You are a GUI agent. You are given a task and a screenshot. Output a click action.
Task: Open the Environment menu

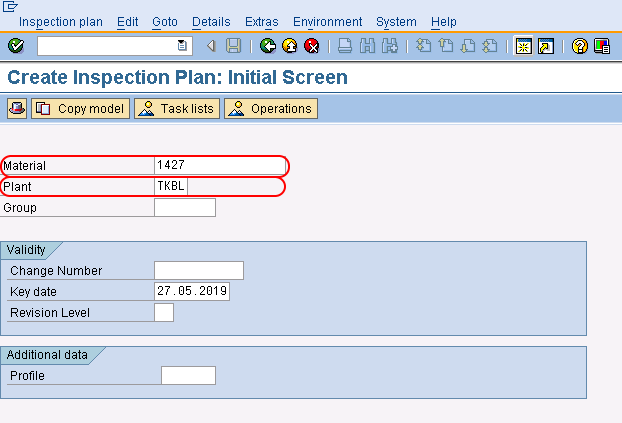point(327,22)
